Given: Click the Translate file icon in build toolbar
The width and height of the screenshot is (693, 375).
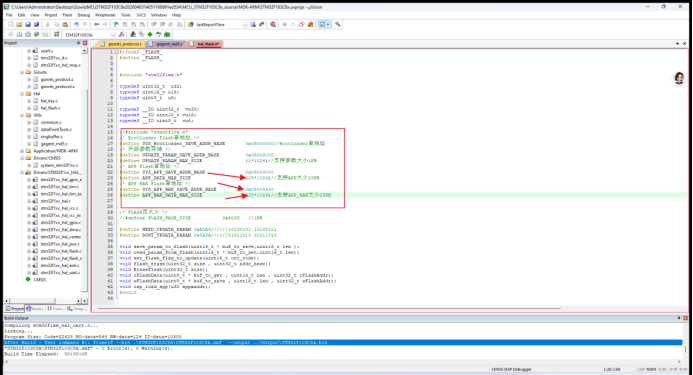Looking at the screenshot, I should pos(11,34).
